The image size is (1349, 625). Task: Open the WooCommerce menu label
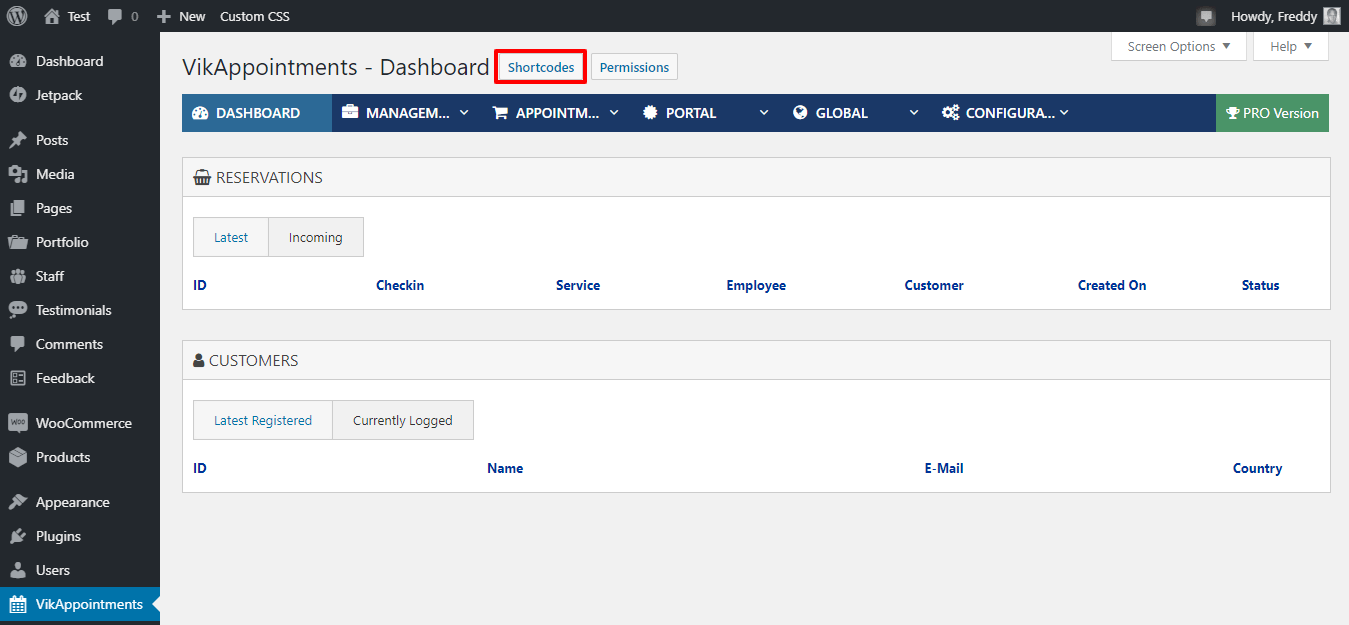[84, 423]
